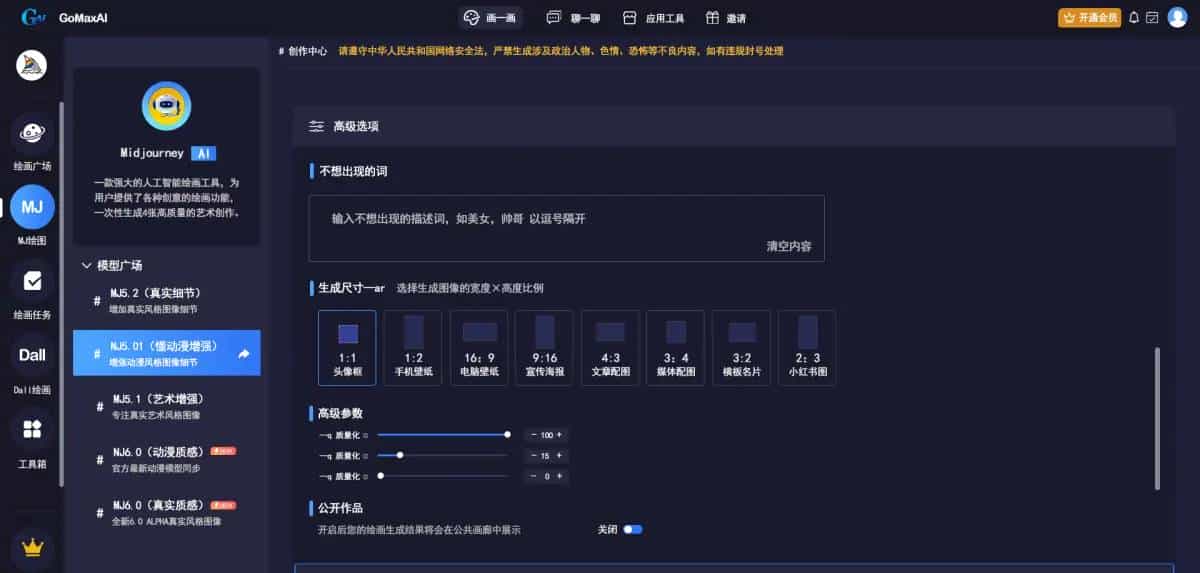
Task: Click the Midjourney robot avatar
Action: tap(167, 107)
